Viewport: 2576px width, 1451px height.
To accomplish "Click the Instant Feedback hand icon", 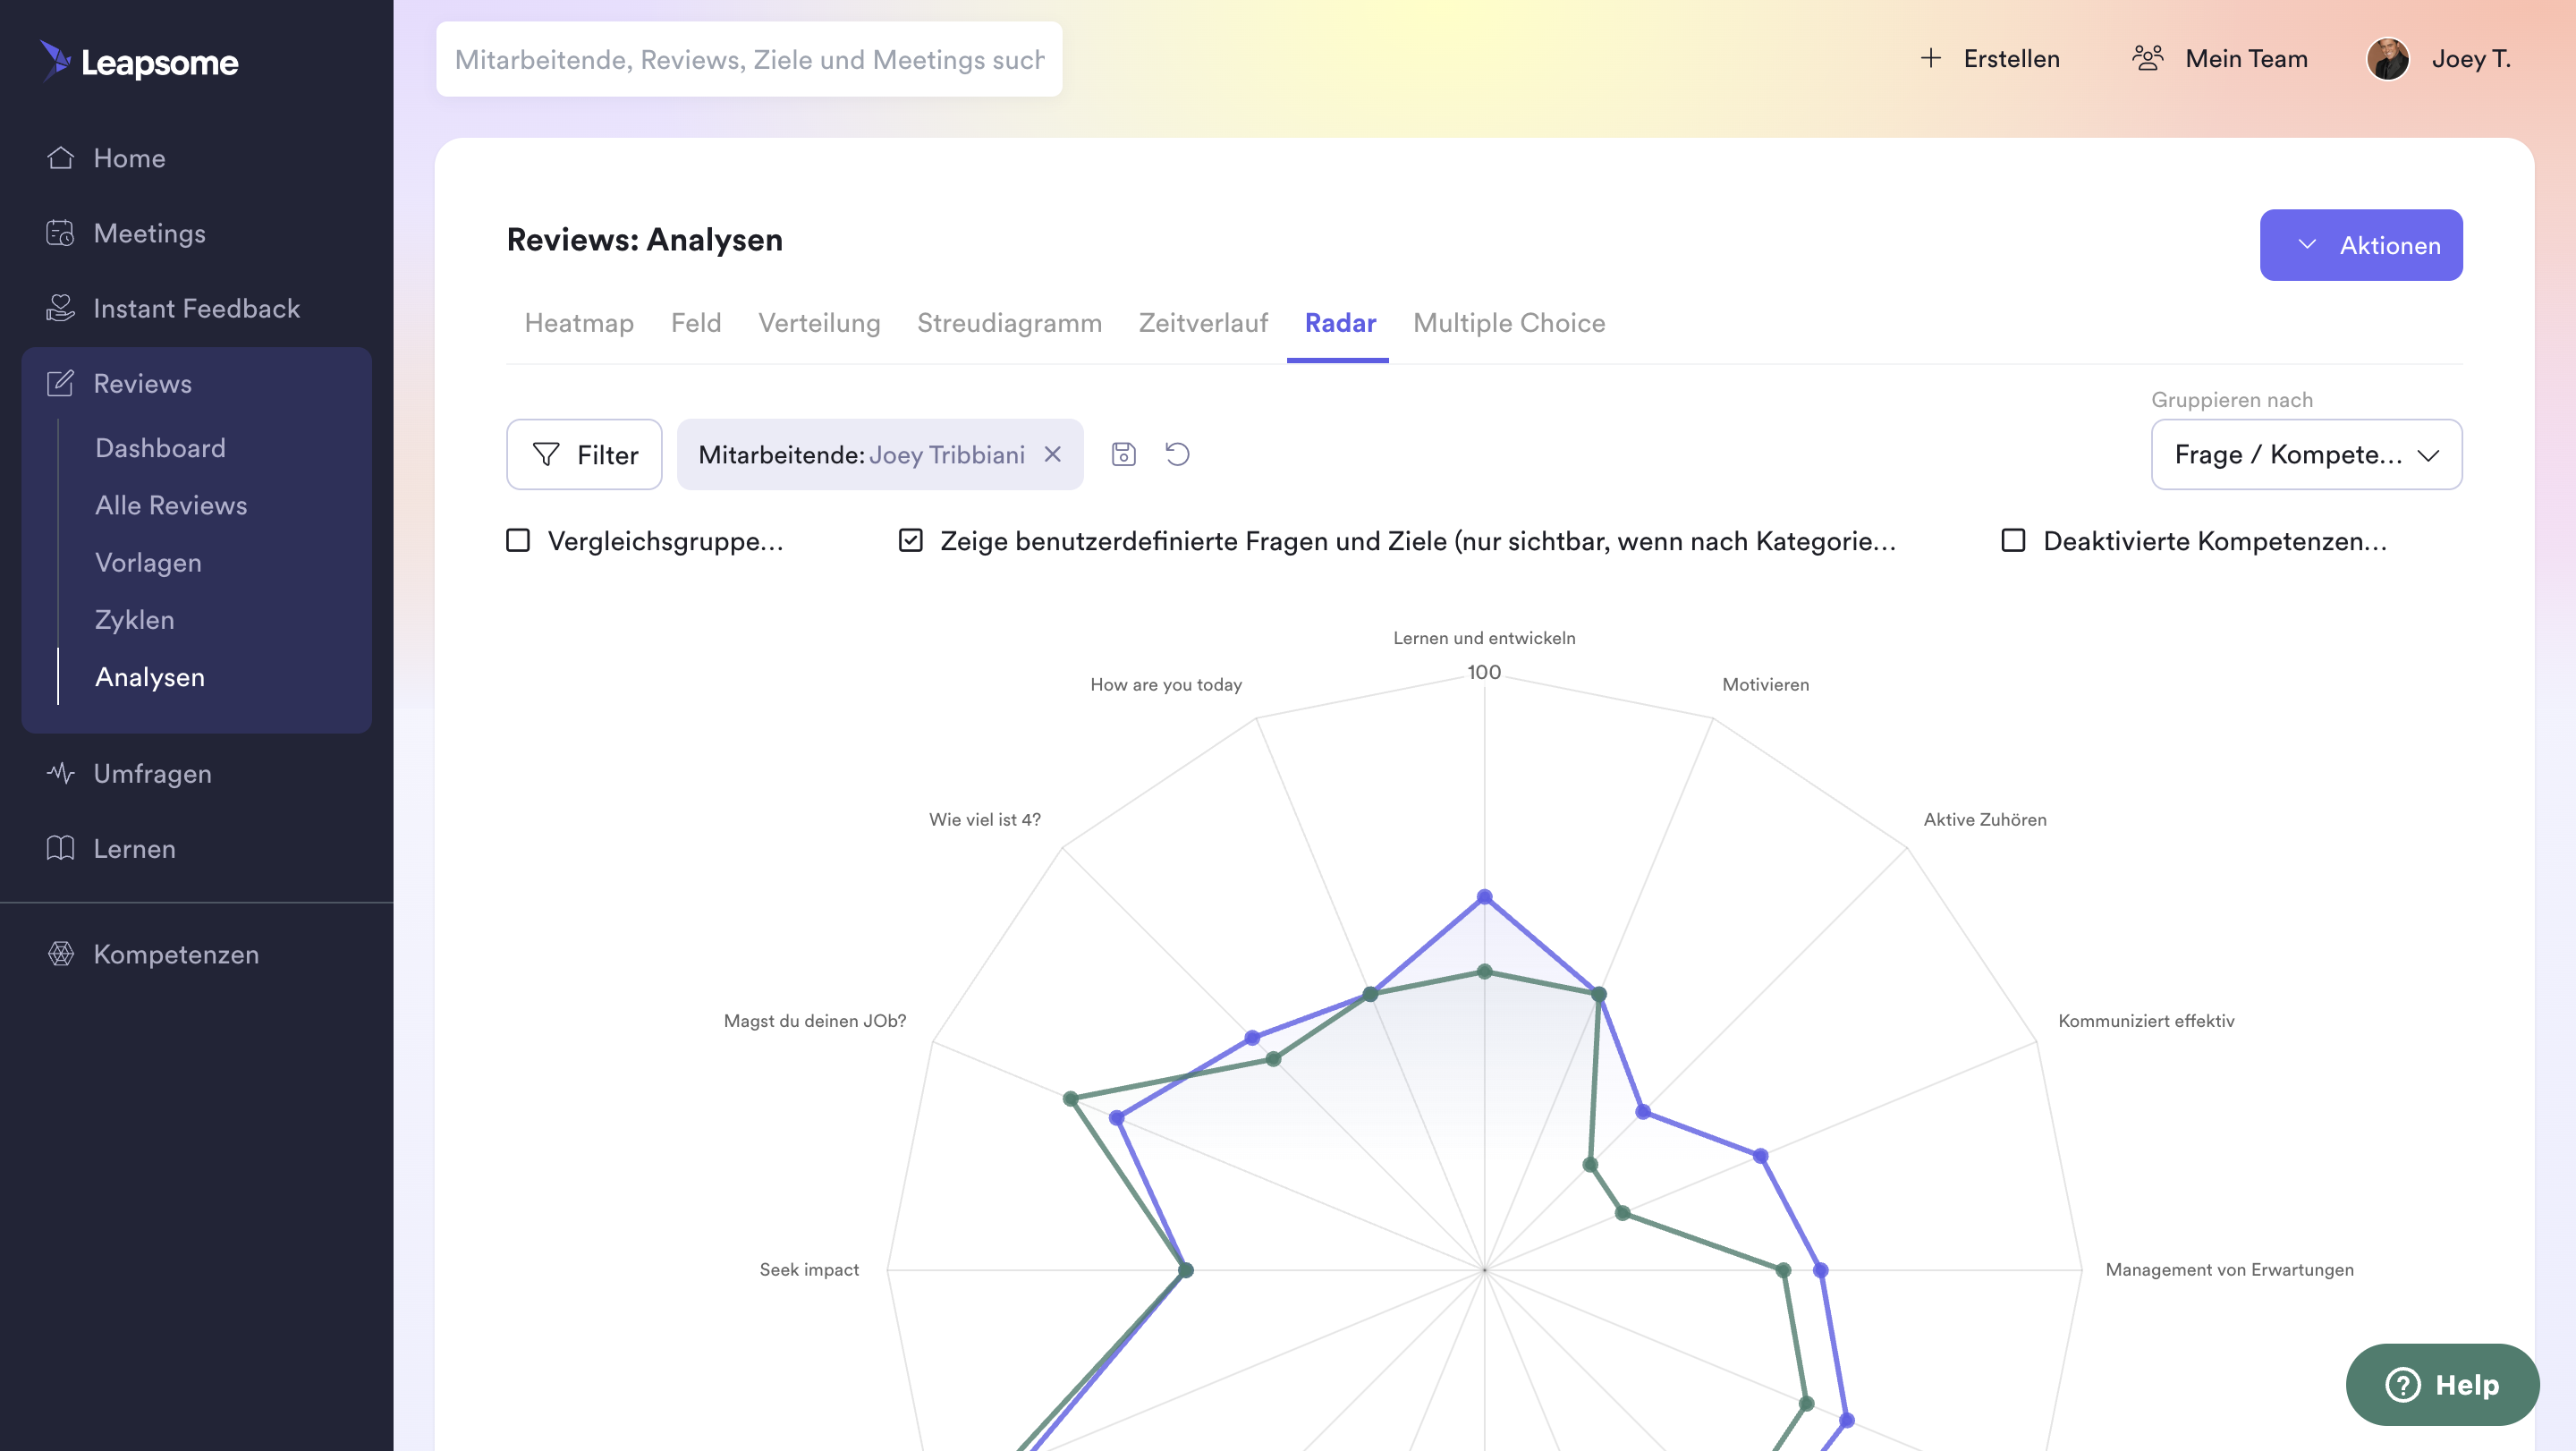I will pos(60,308).
